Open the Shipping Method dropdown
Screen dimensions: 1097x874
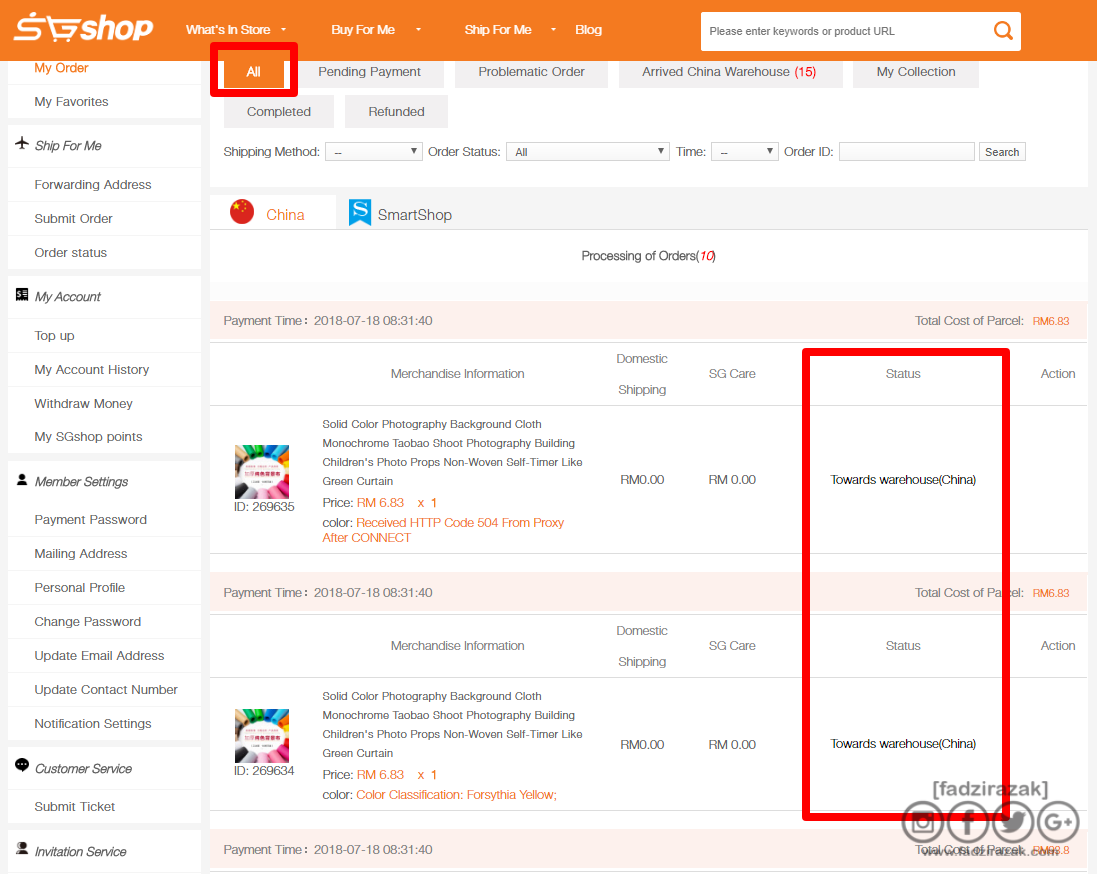coord(374,152)
